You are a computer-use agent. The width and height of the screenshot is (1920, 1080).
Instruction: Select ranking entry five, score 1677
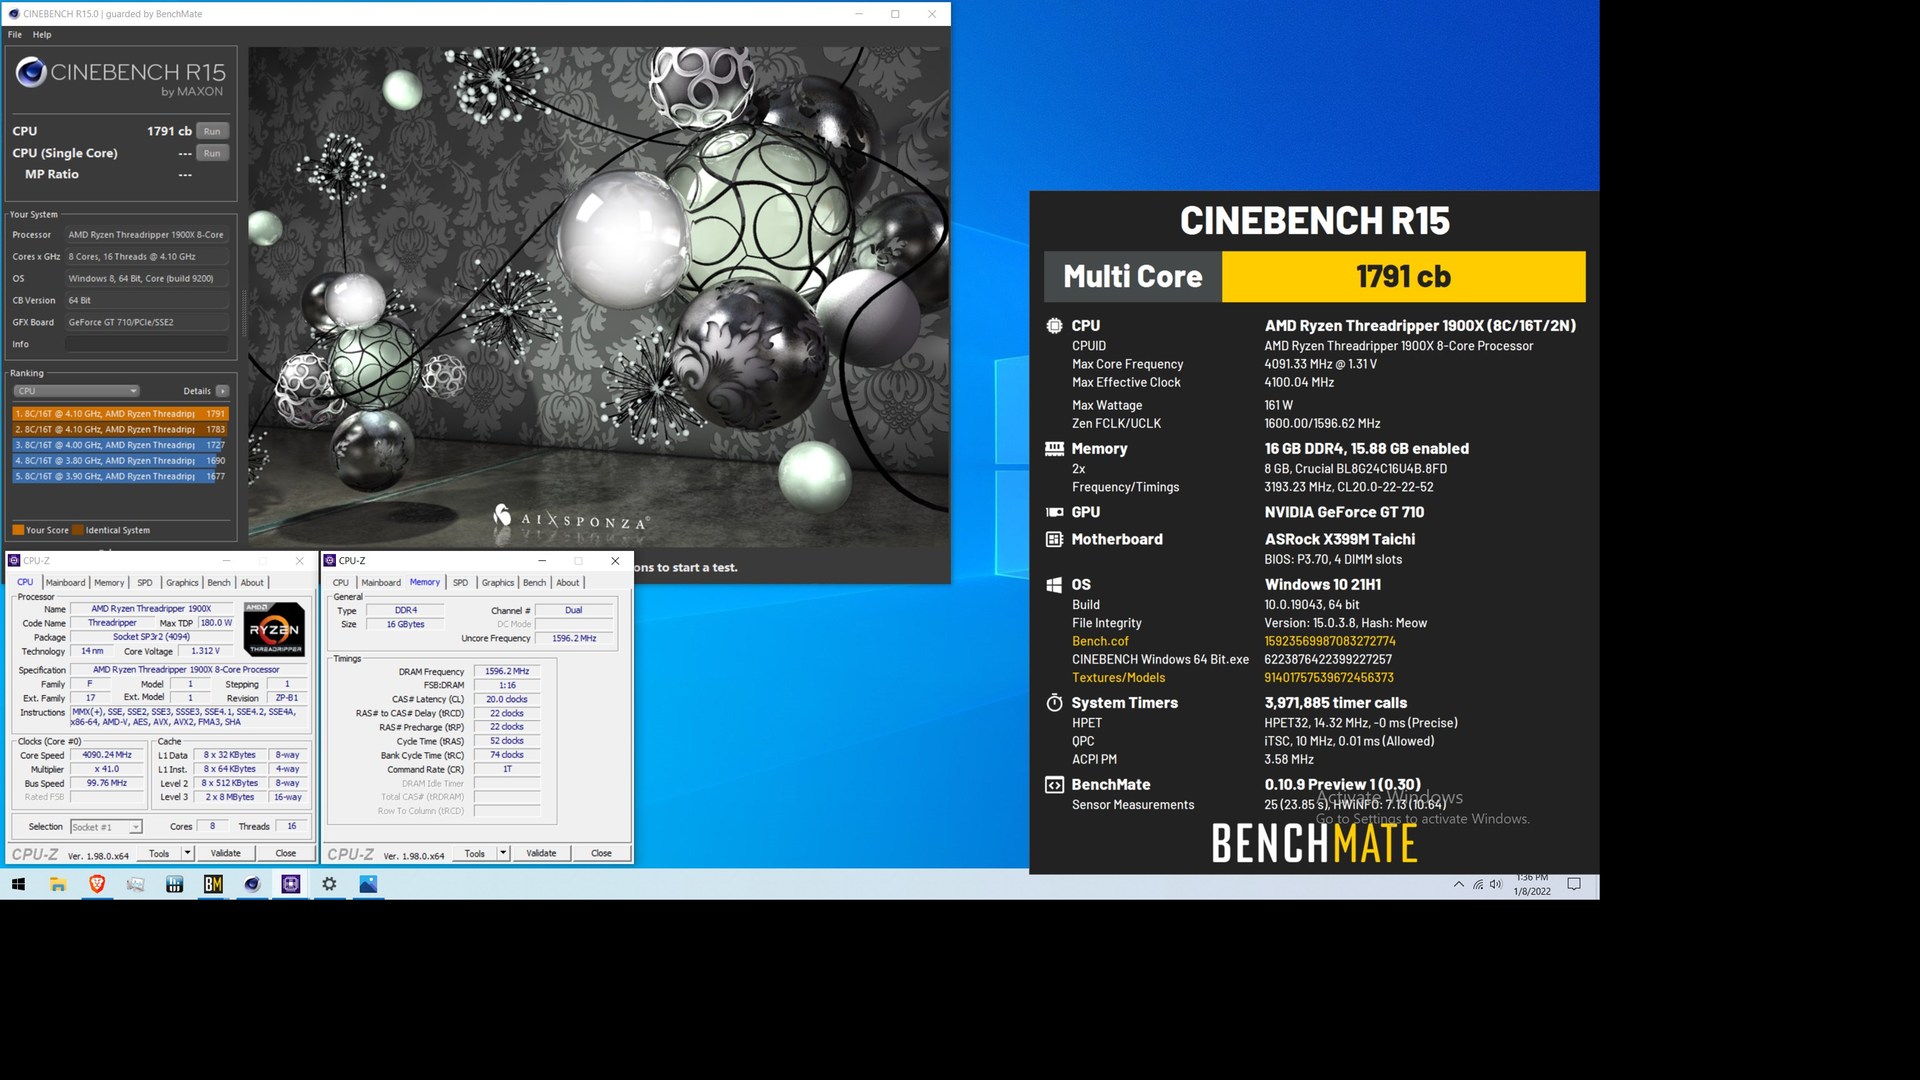120,477
